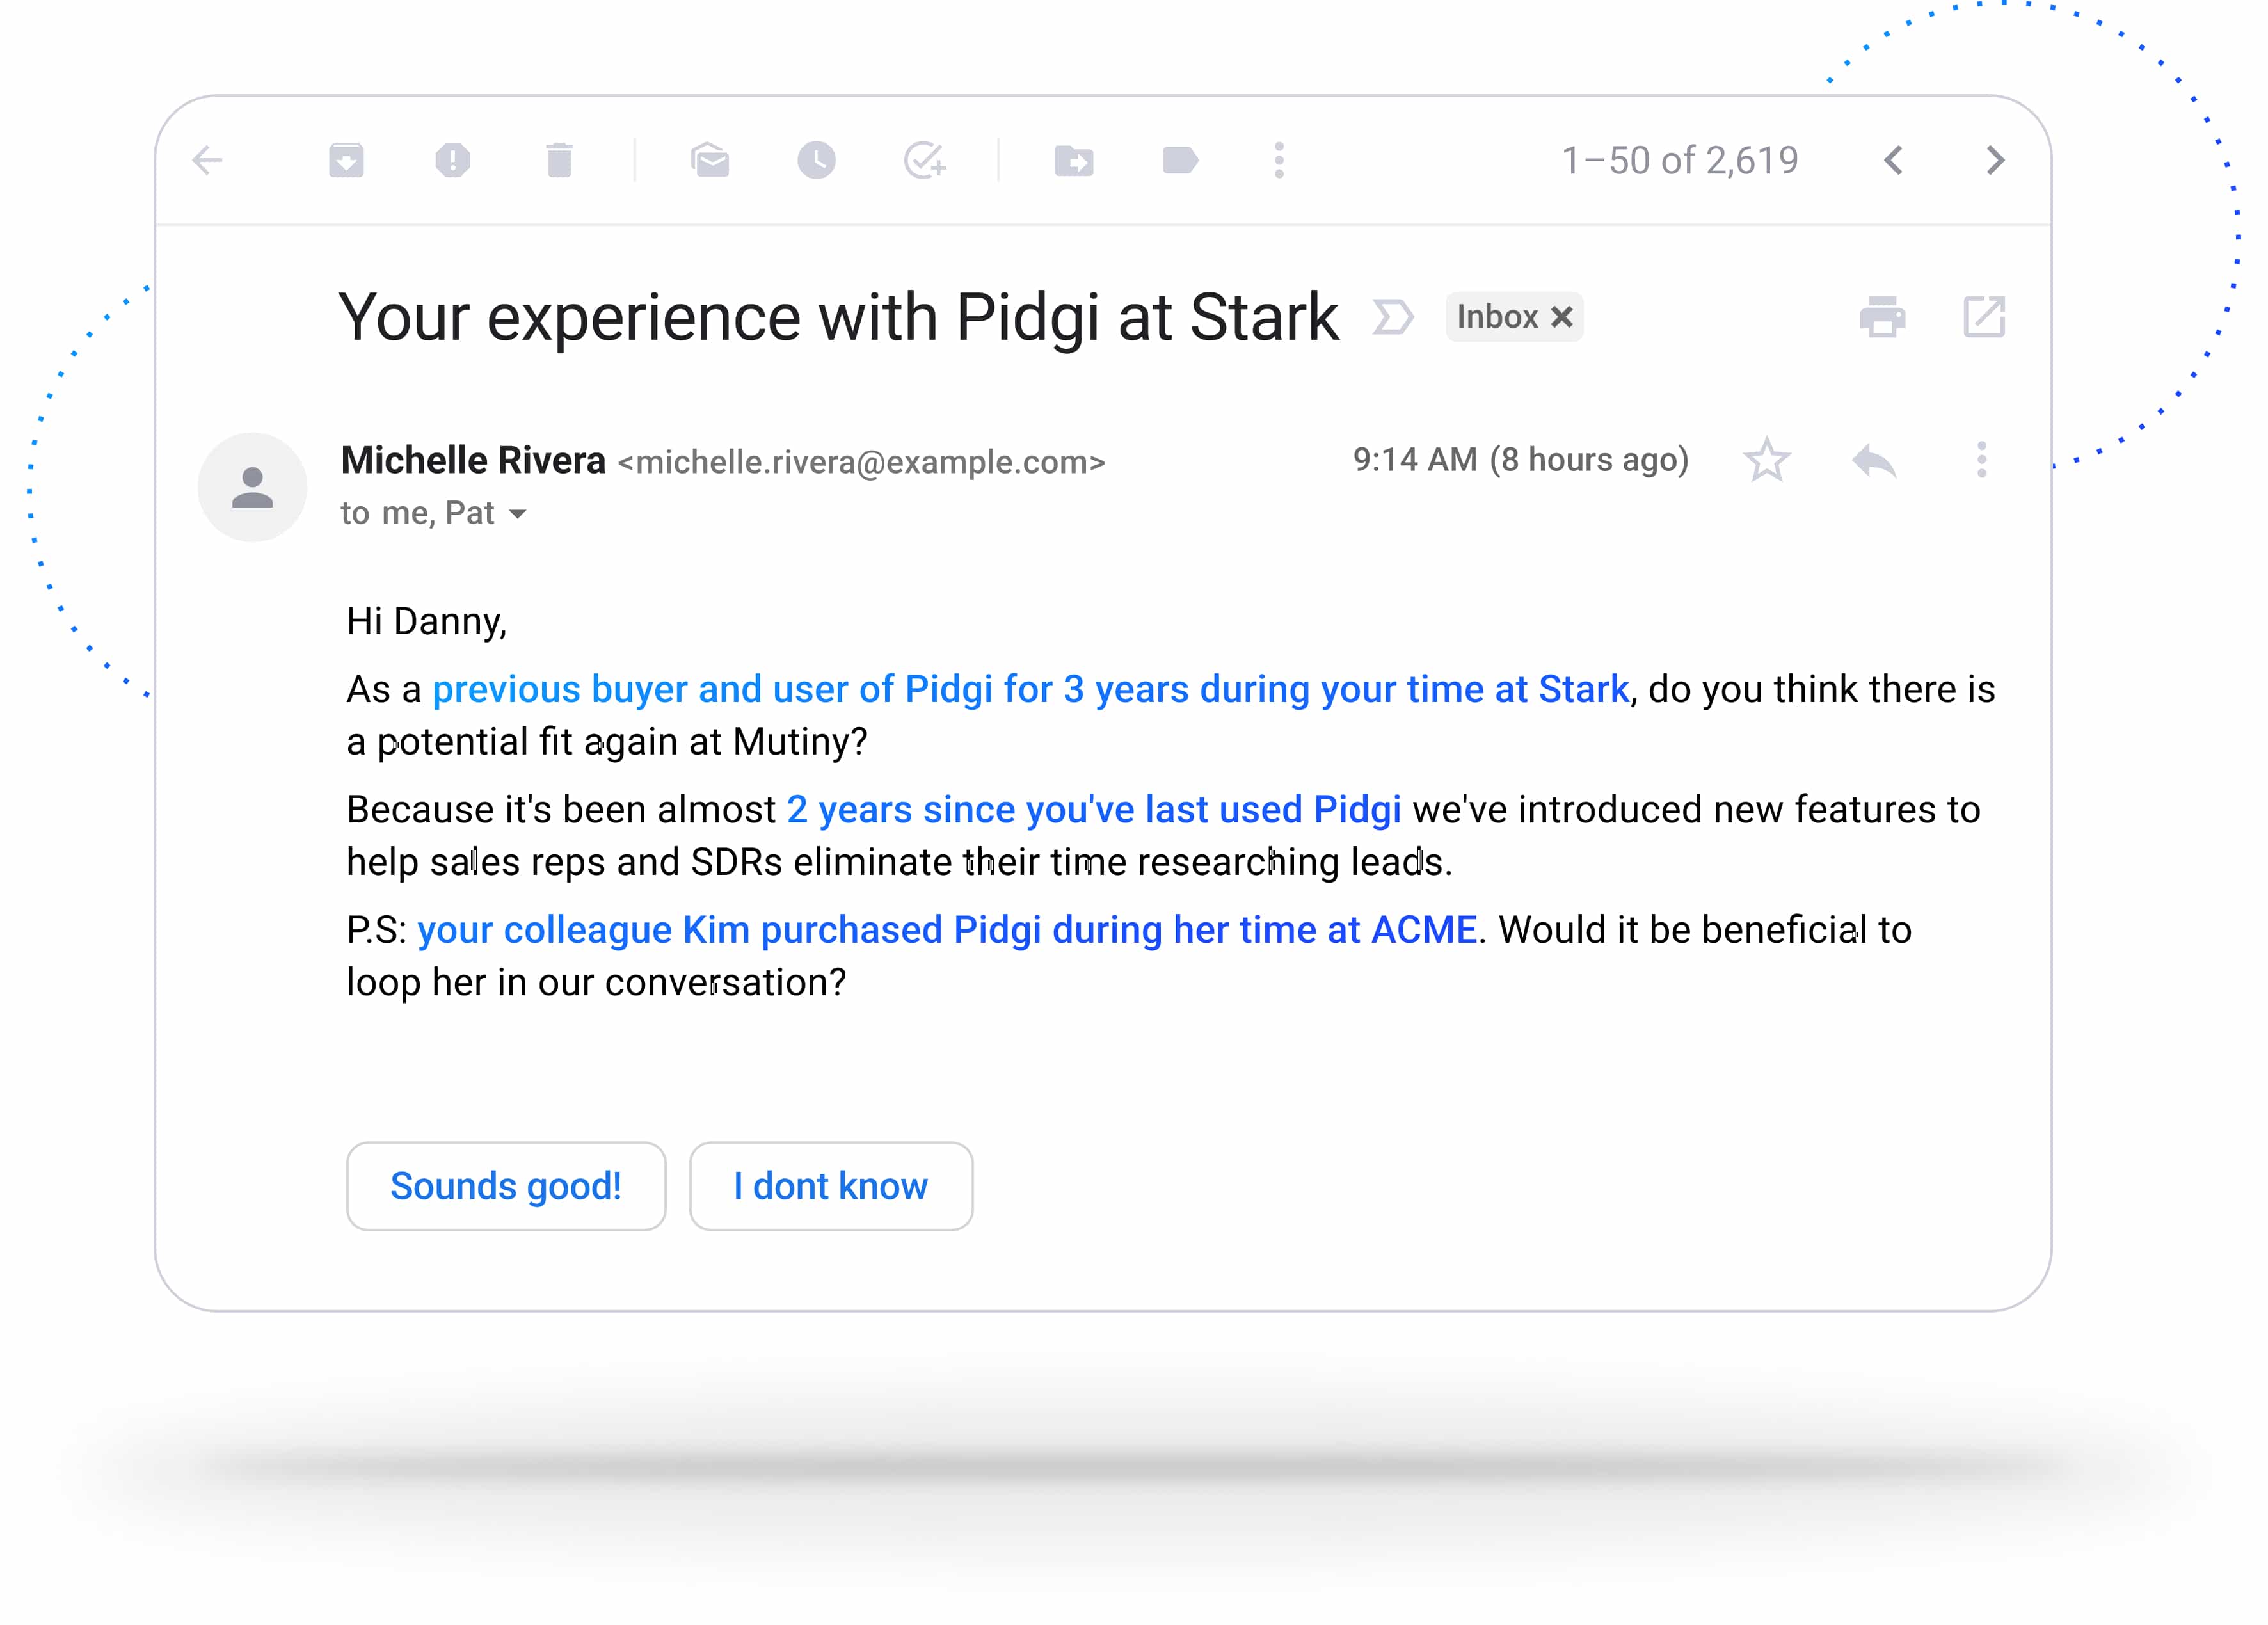The height and width of the screenshot is (1625, 2268).
Task: Click the "Sounds good!" smart reply
Action: pos(506,1186)
